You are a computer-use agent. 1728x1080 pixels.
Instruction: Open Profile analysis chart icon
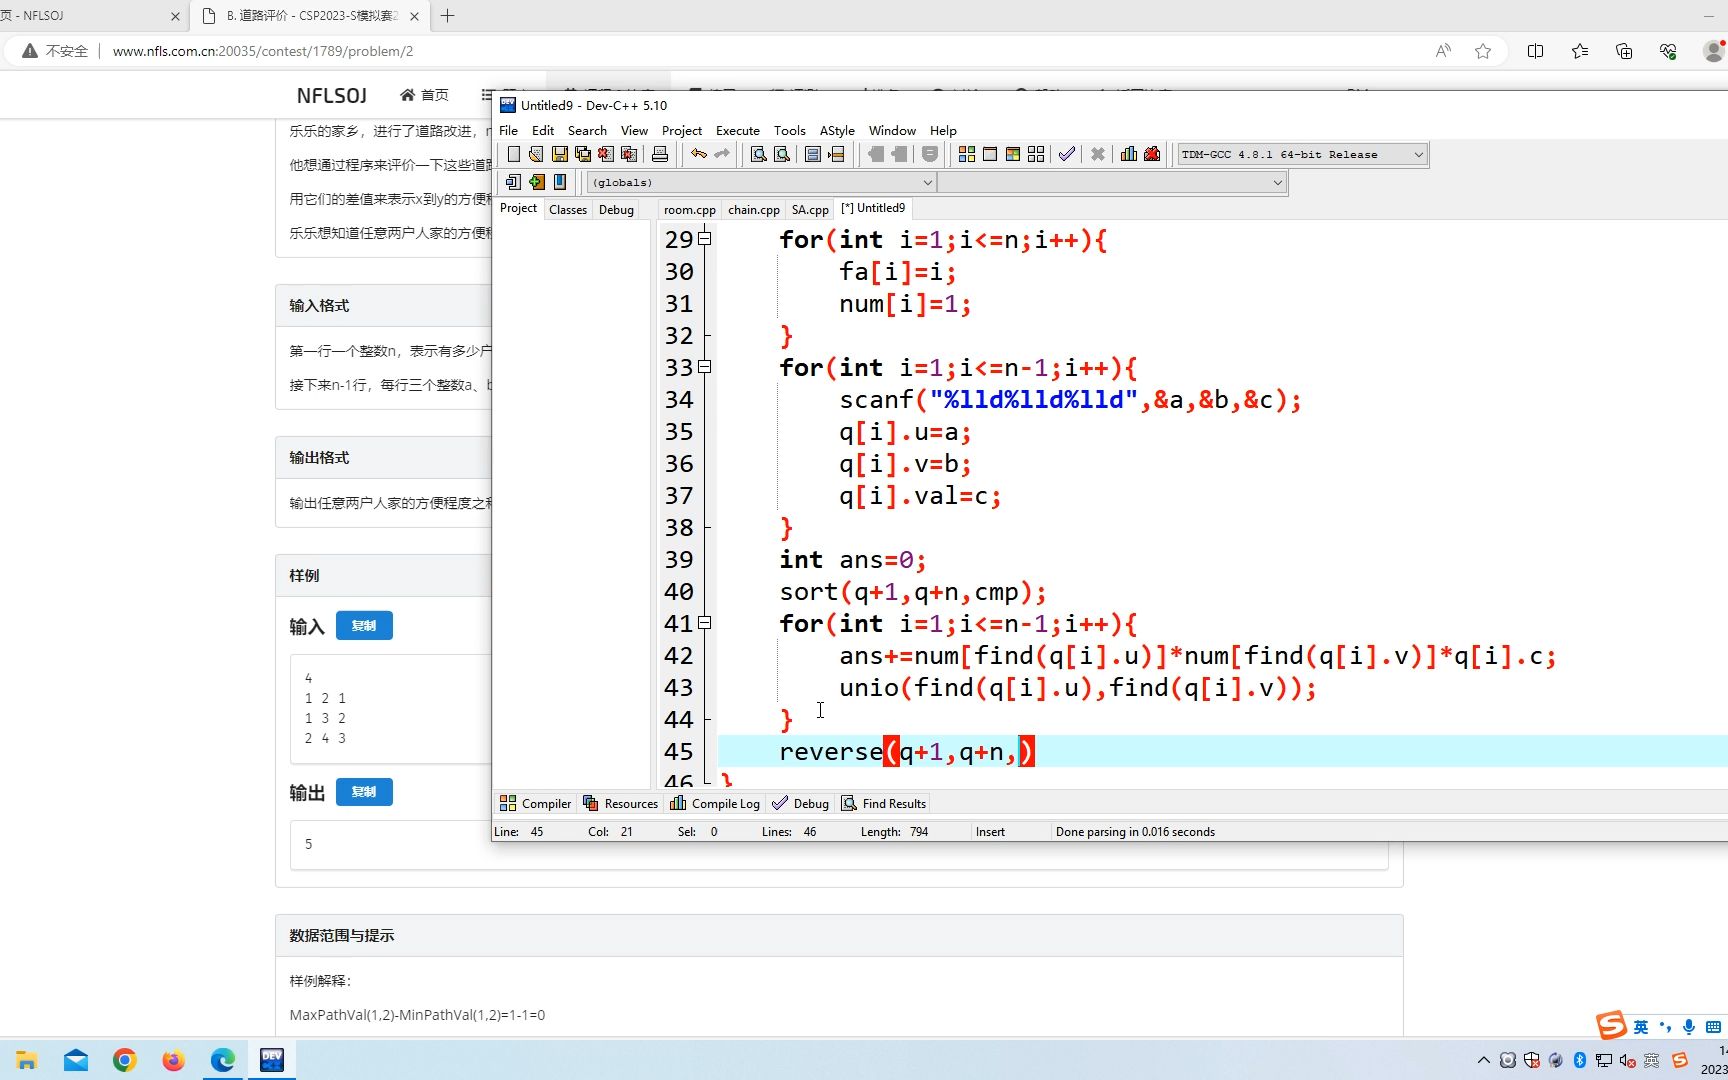[1129, 154]
